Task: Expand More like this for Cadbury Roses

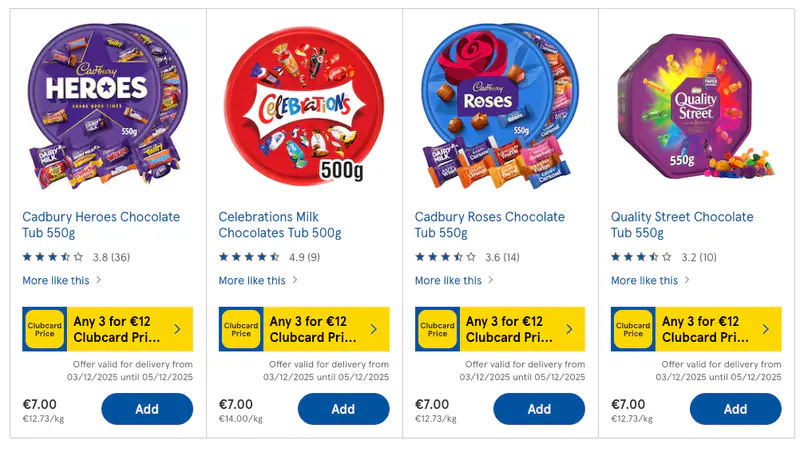Action: [454, 281]
